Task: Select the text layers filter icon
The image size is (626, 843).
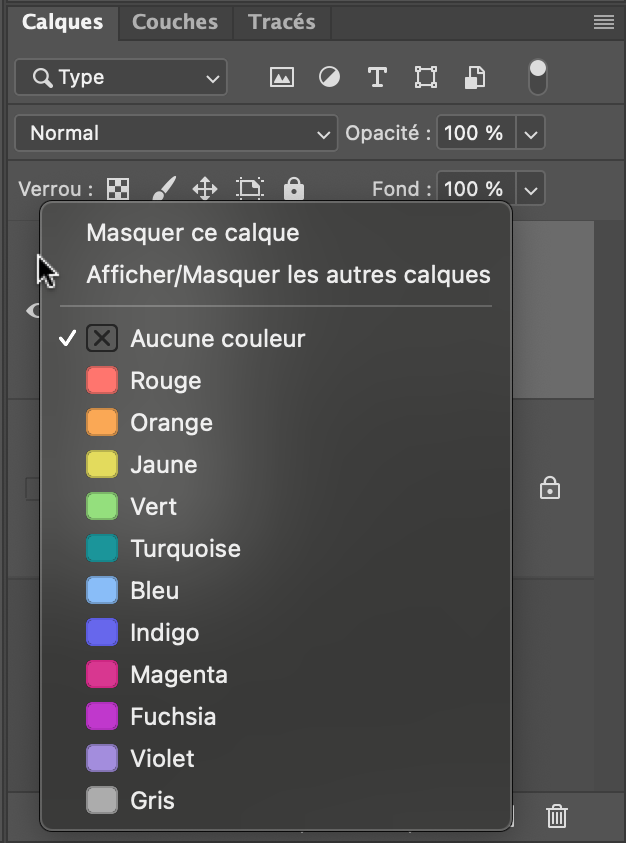Action: pyautogui.click(x=377, y=77)
